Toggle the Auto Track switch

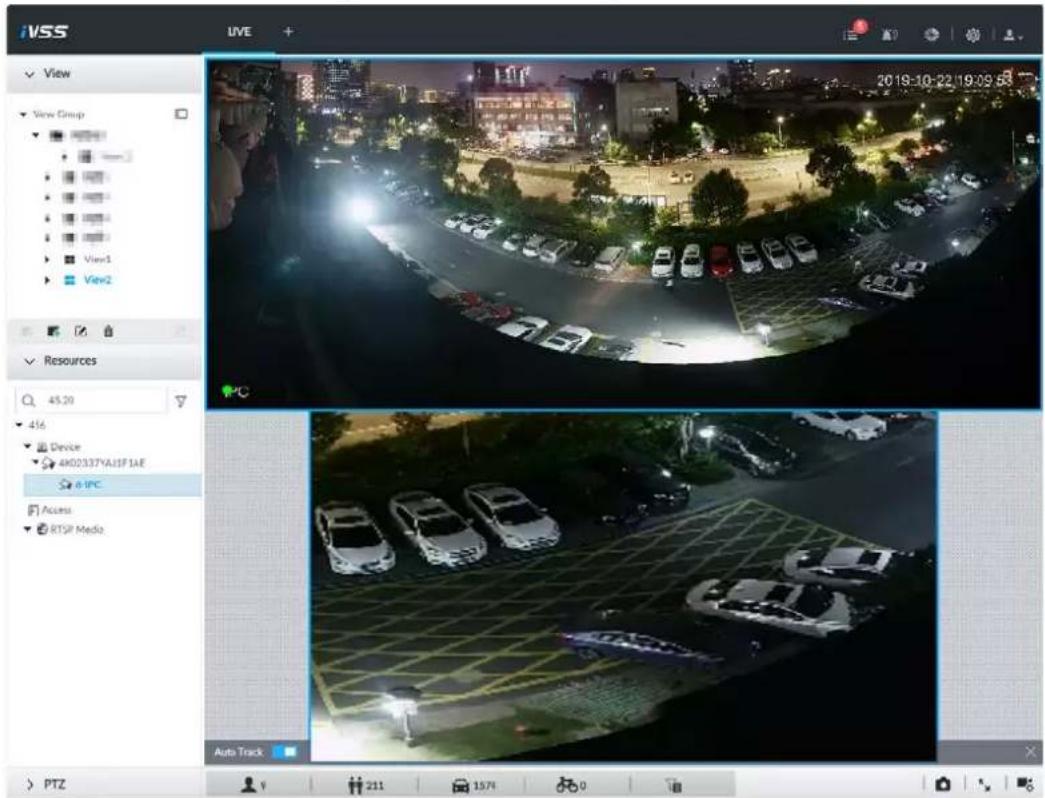coord(285,752)
